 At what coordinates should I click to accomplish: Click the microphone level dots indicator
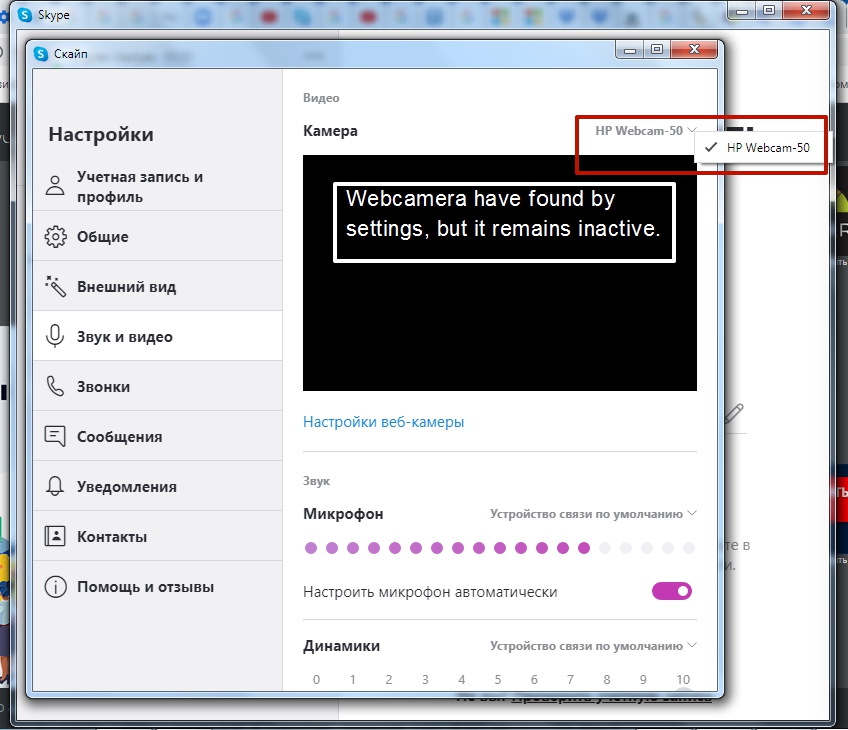click(500, 548)
